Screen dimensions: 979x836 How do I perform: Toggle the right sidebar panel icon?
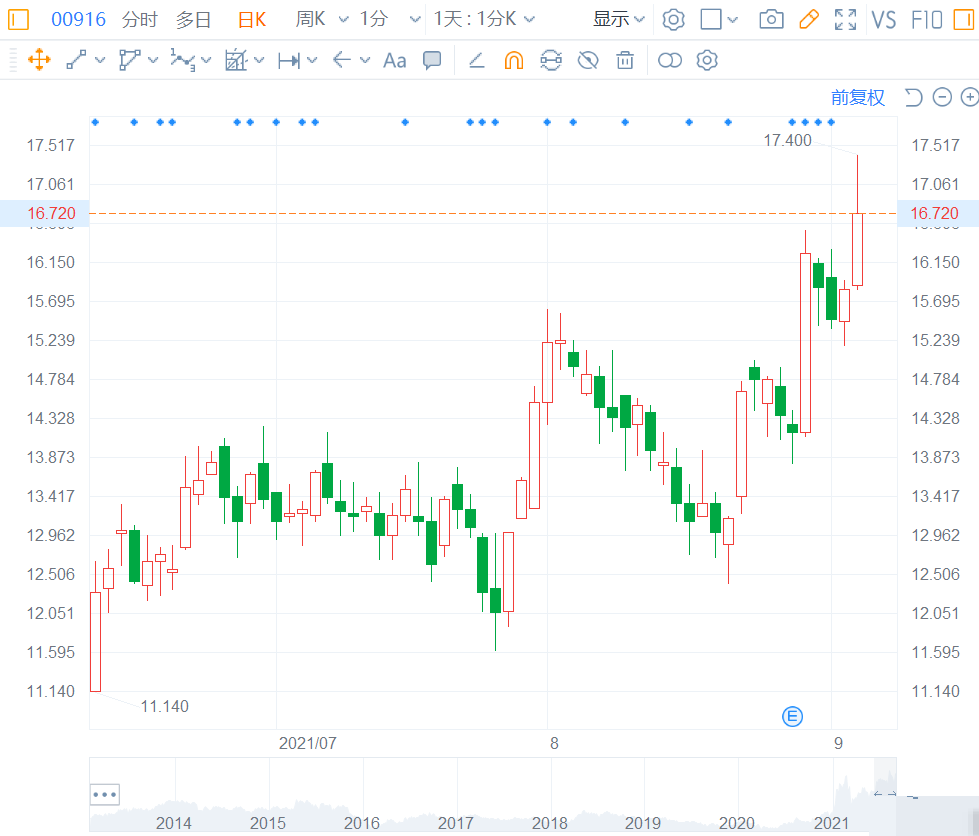[964, 19]
